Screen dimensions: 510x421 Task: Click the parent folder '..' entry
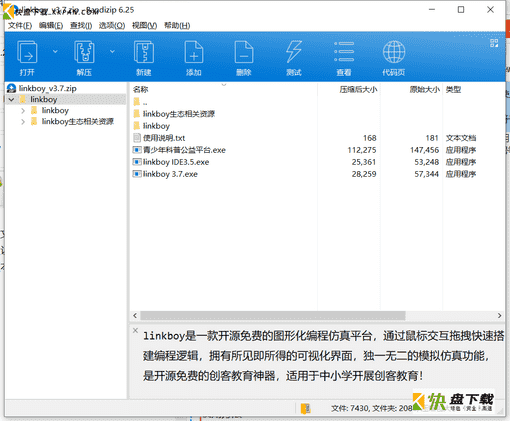point(145,102)
